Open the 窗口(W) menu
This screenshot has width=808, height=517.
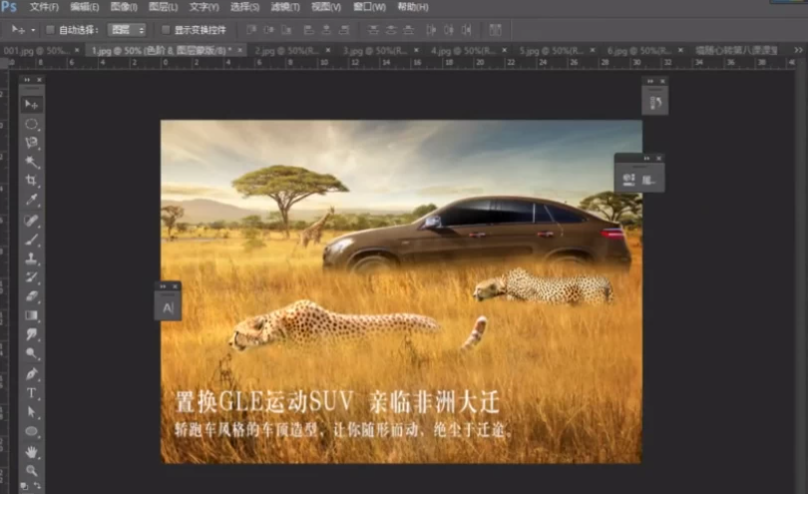[369, 7]
